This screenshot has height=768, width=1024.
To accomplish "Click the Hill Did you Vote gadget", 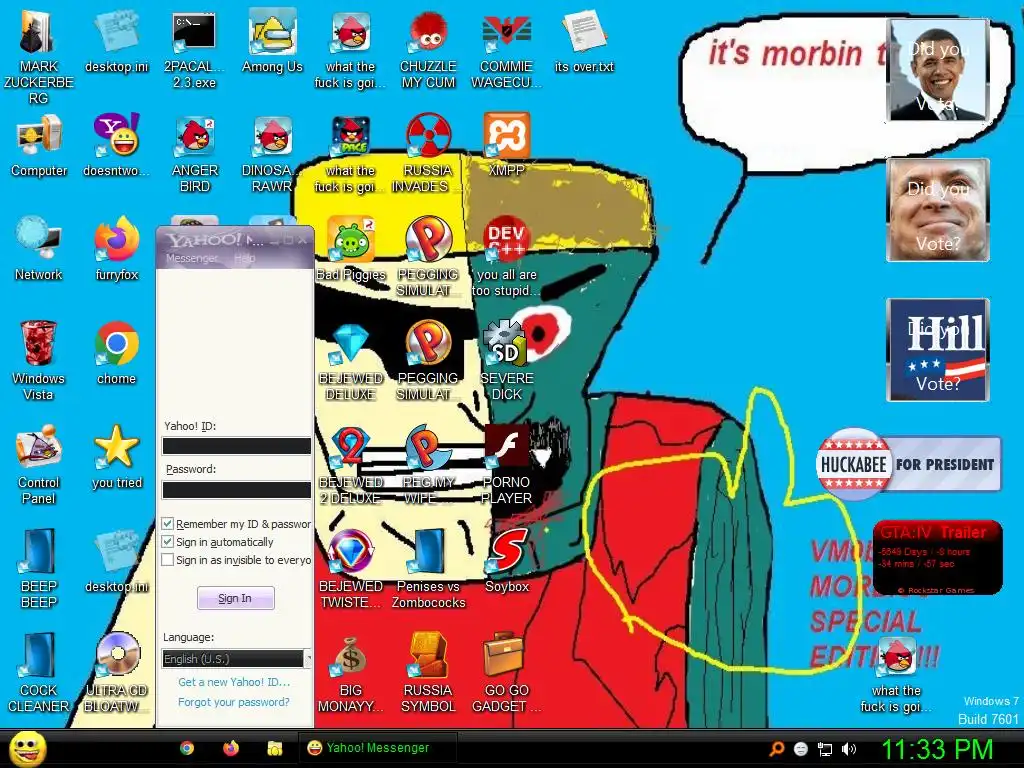I will pyautogui.click(x=938, y=349).
